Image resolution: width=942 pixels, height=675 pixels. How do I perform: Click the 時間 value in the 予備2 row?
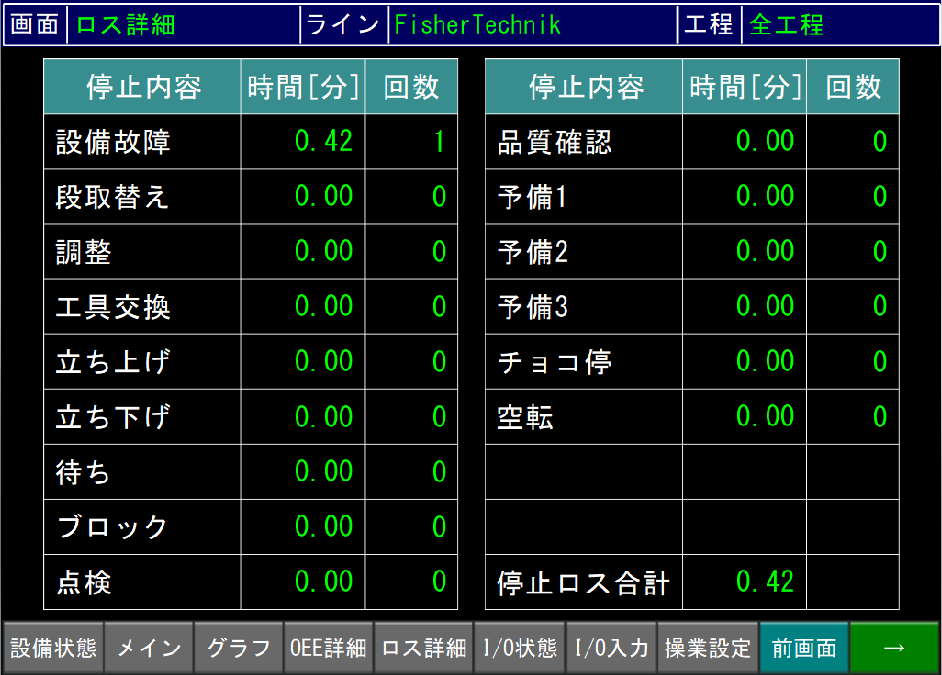[x=765, y=251]
